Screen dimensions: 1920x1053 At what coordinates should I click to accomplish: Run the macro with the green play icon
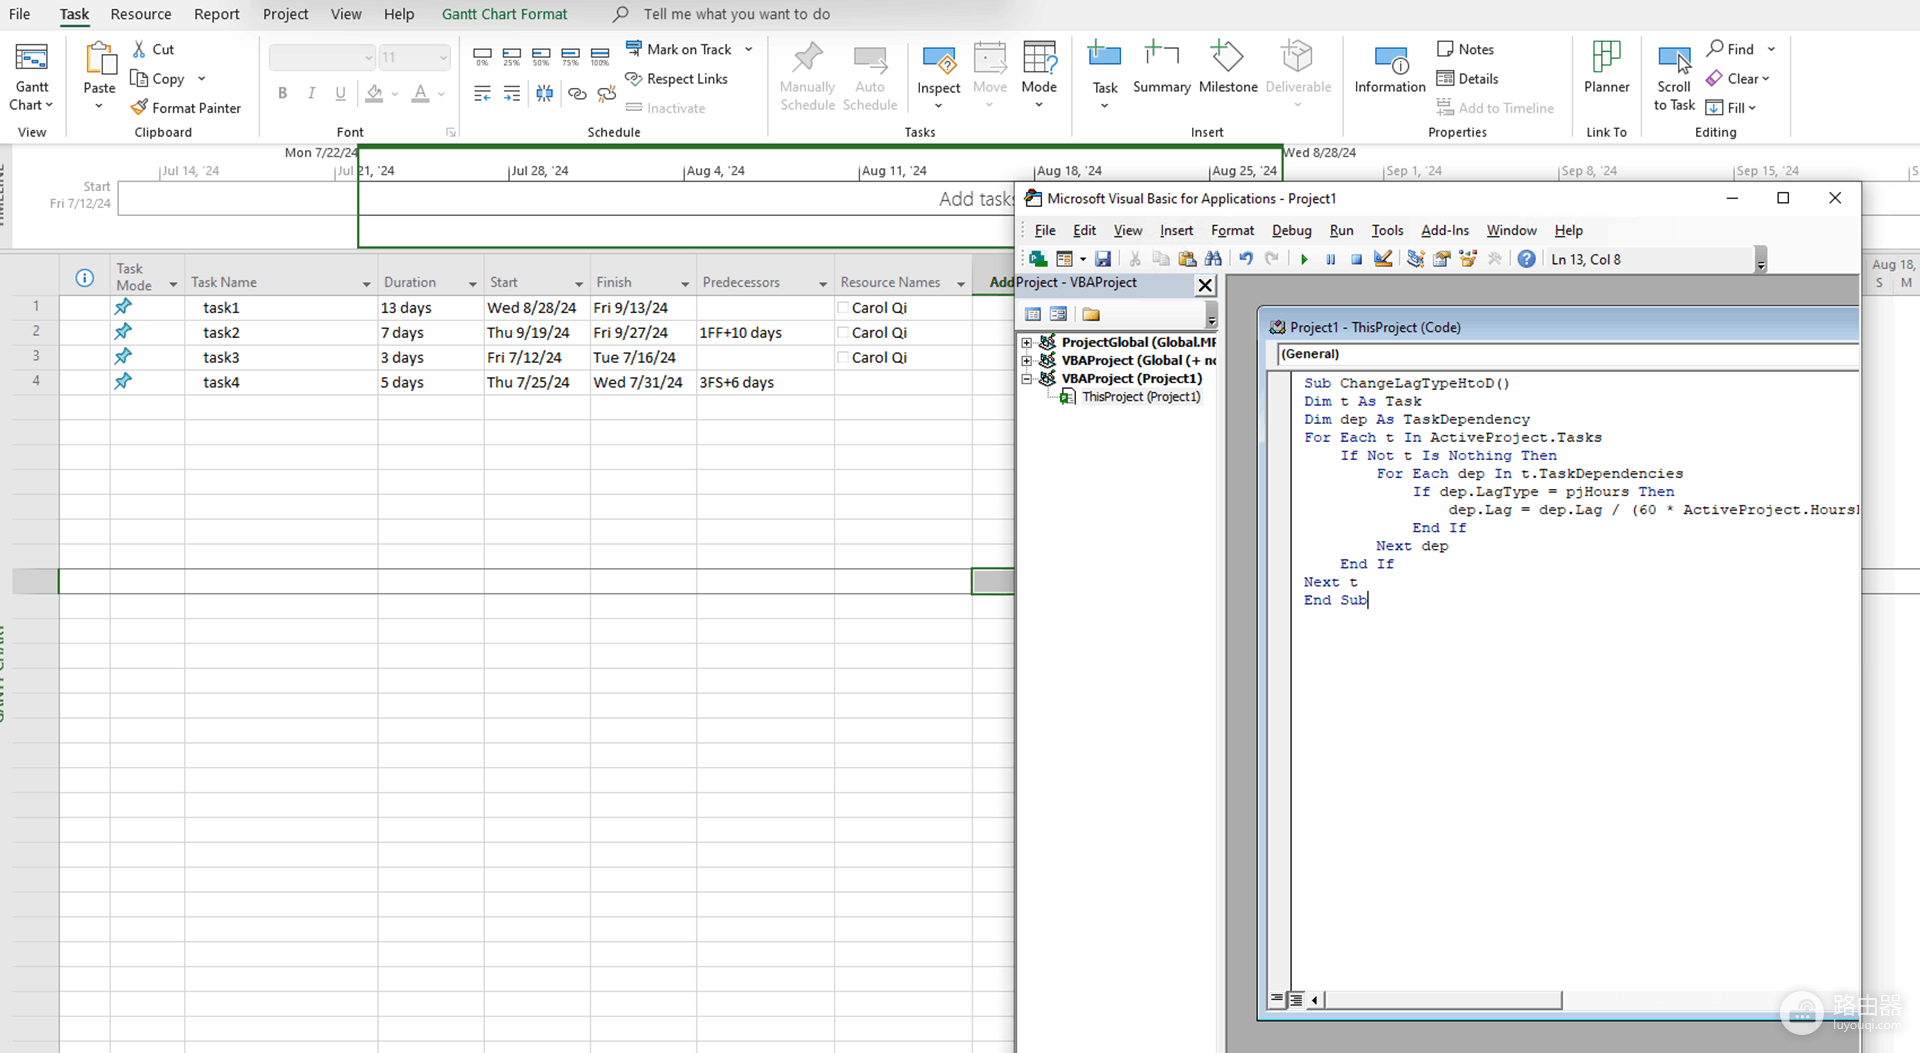click(x=1304, y=259)
